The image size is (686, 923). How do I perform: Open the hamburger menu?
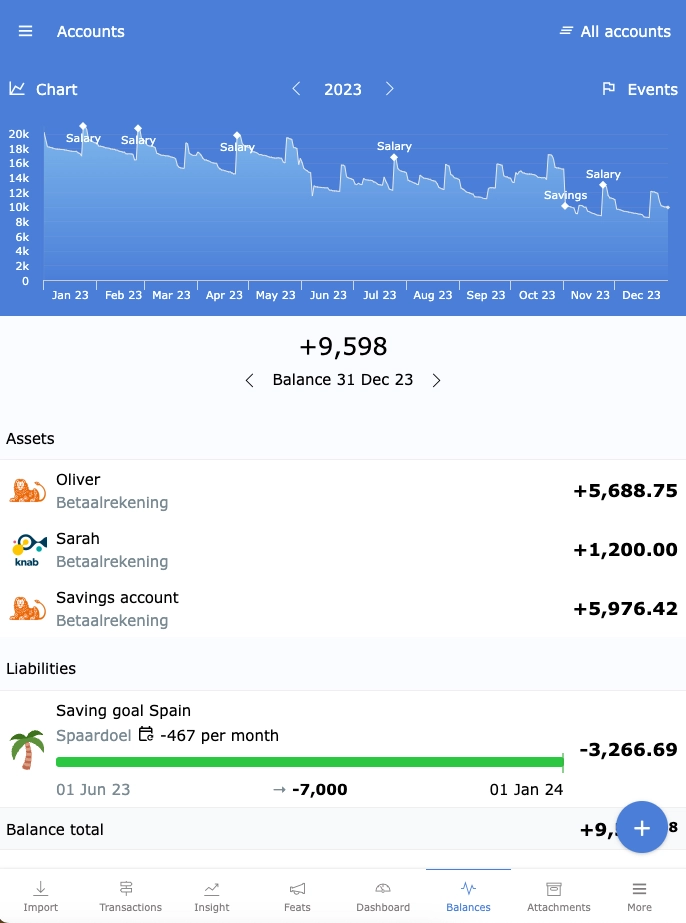tap(25, 30)
